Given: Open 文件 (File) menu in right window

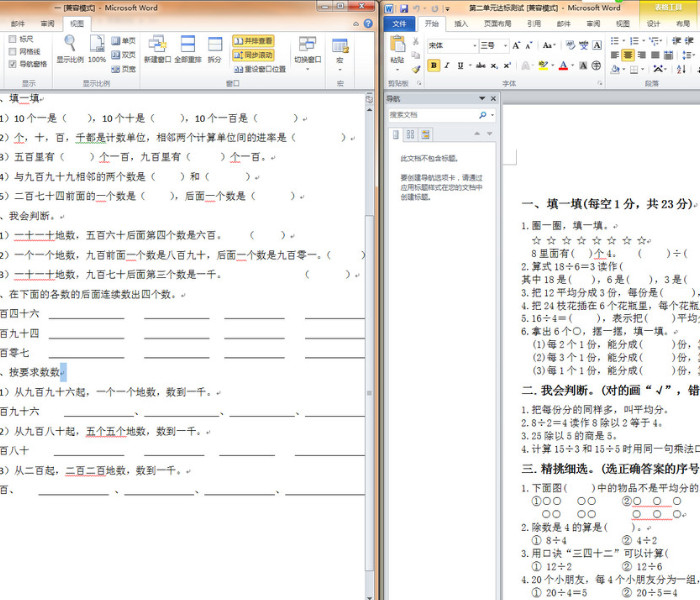Looking at the screenshot, I should (399, 24).
